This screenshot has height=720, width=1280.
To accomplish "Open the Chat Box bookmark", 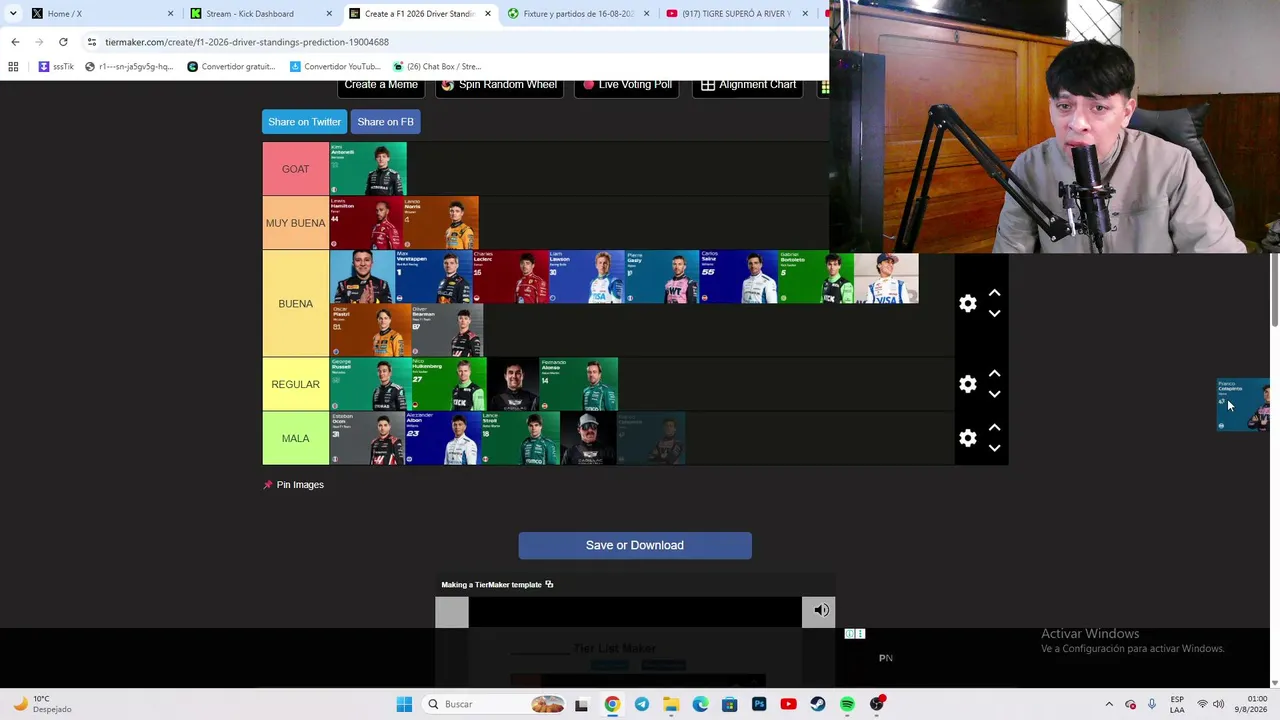I will (437, 67).
